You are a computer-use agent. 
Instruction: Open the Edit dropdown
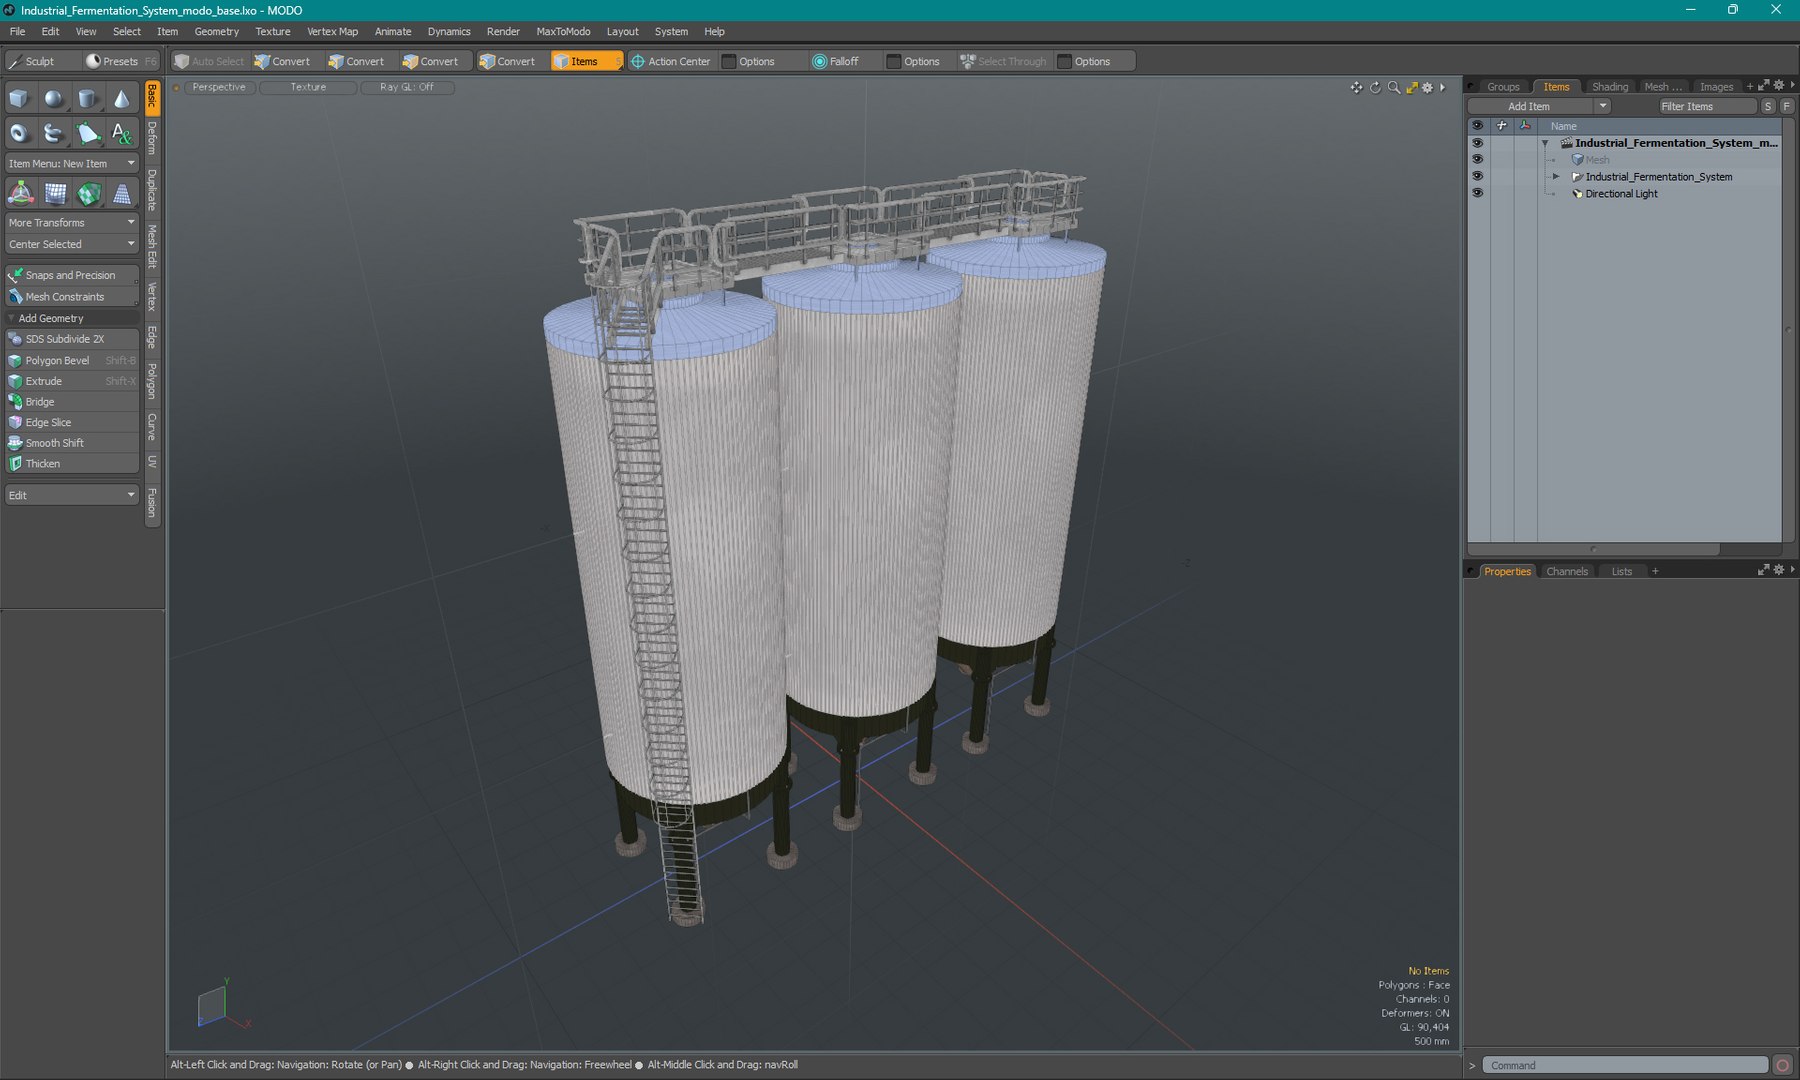pos(72,495)
